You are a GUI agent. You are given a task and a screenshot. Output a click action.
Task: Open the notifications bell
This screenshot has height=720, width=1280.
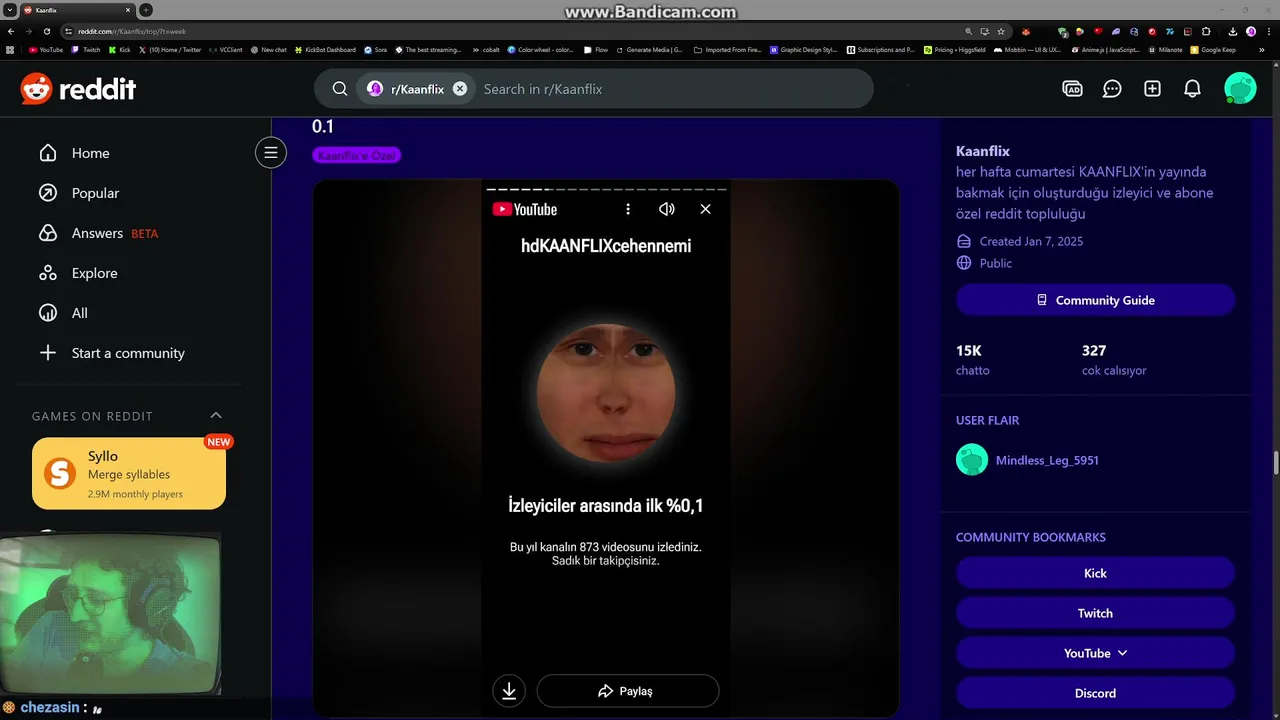(1192, 89)
